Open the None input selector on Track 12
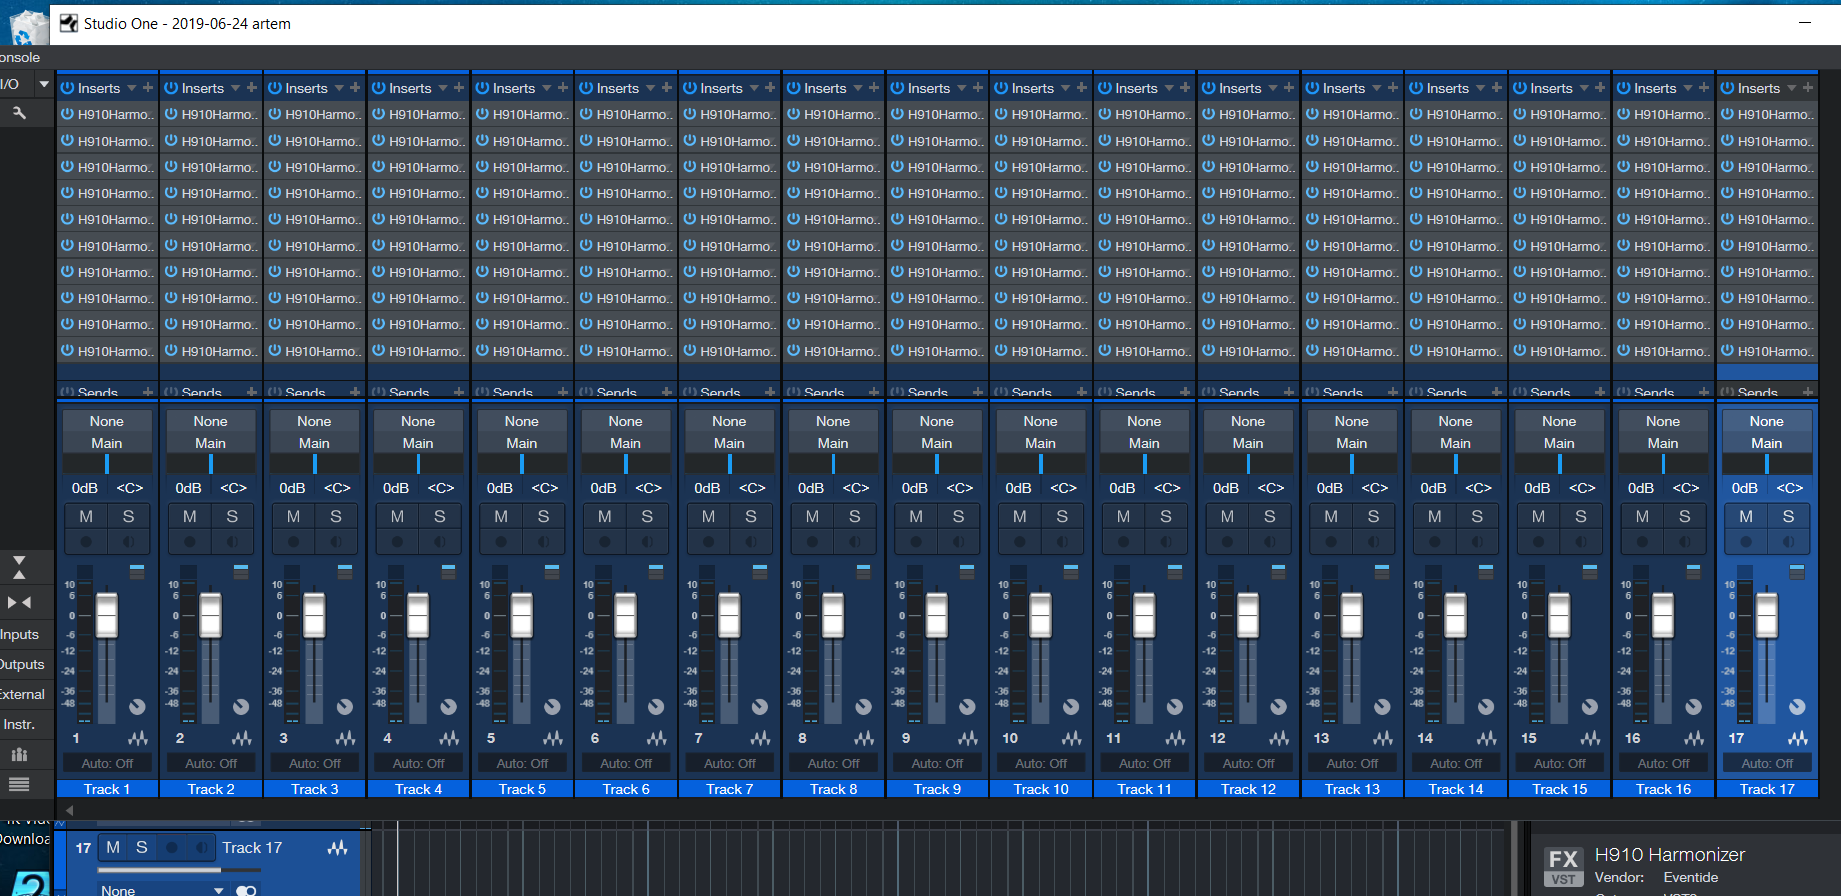The width and height of the screenshot is (1841, 896). [1248, 421]
